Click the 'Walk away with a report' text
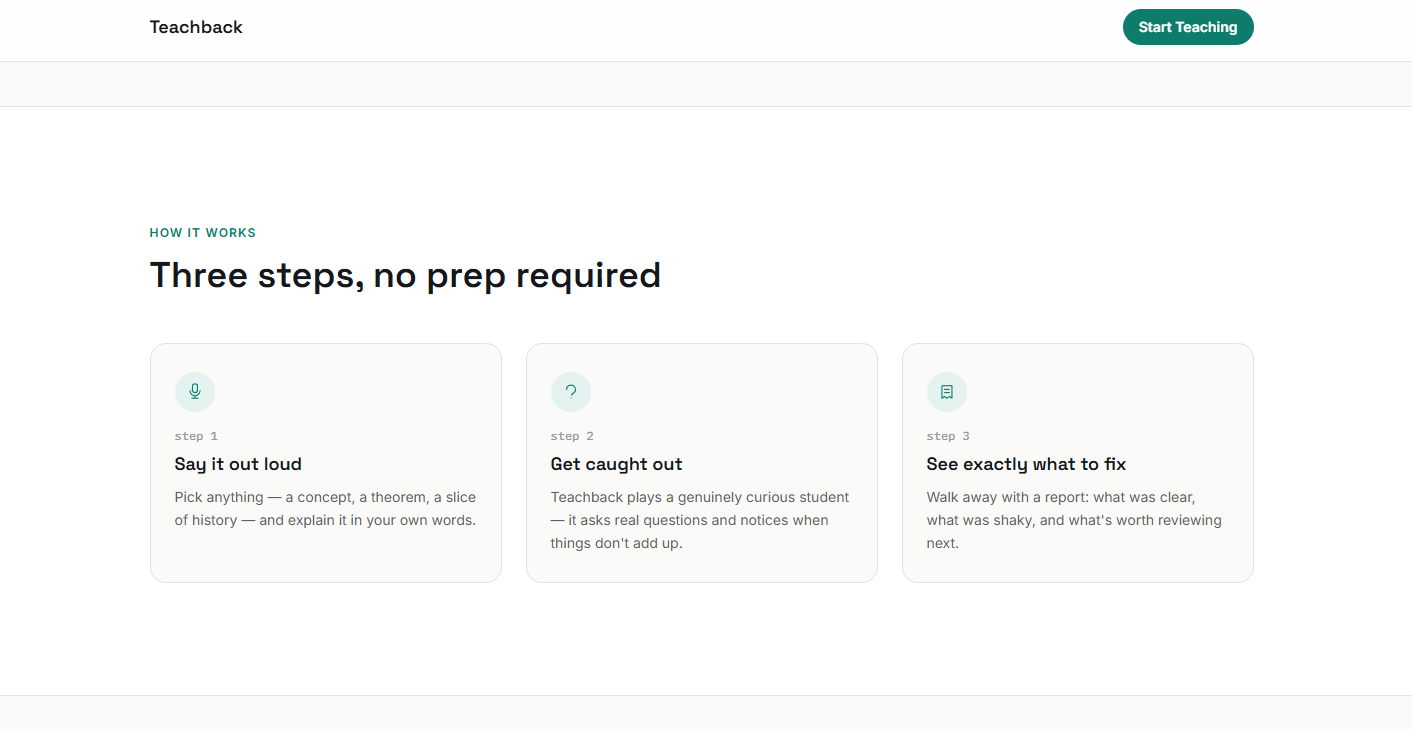The height and width of the screenshot is (729, 1412). (x=1074, y=520)
